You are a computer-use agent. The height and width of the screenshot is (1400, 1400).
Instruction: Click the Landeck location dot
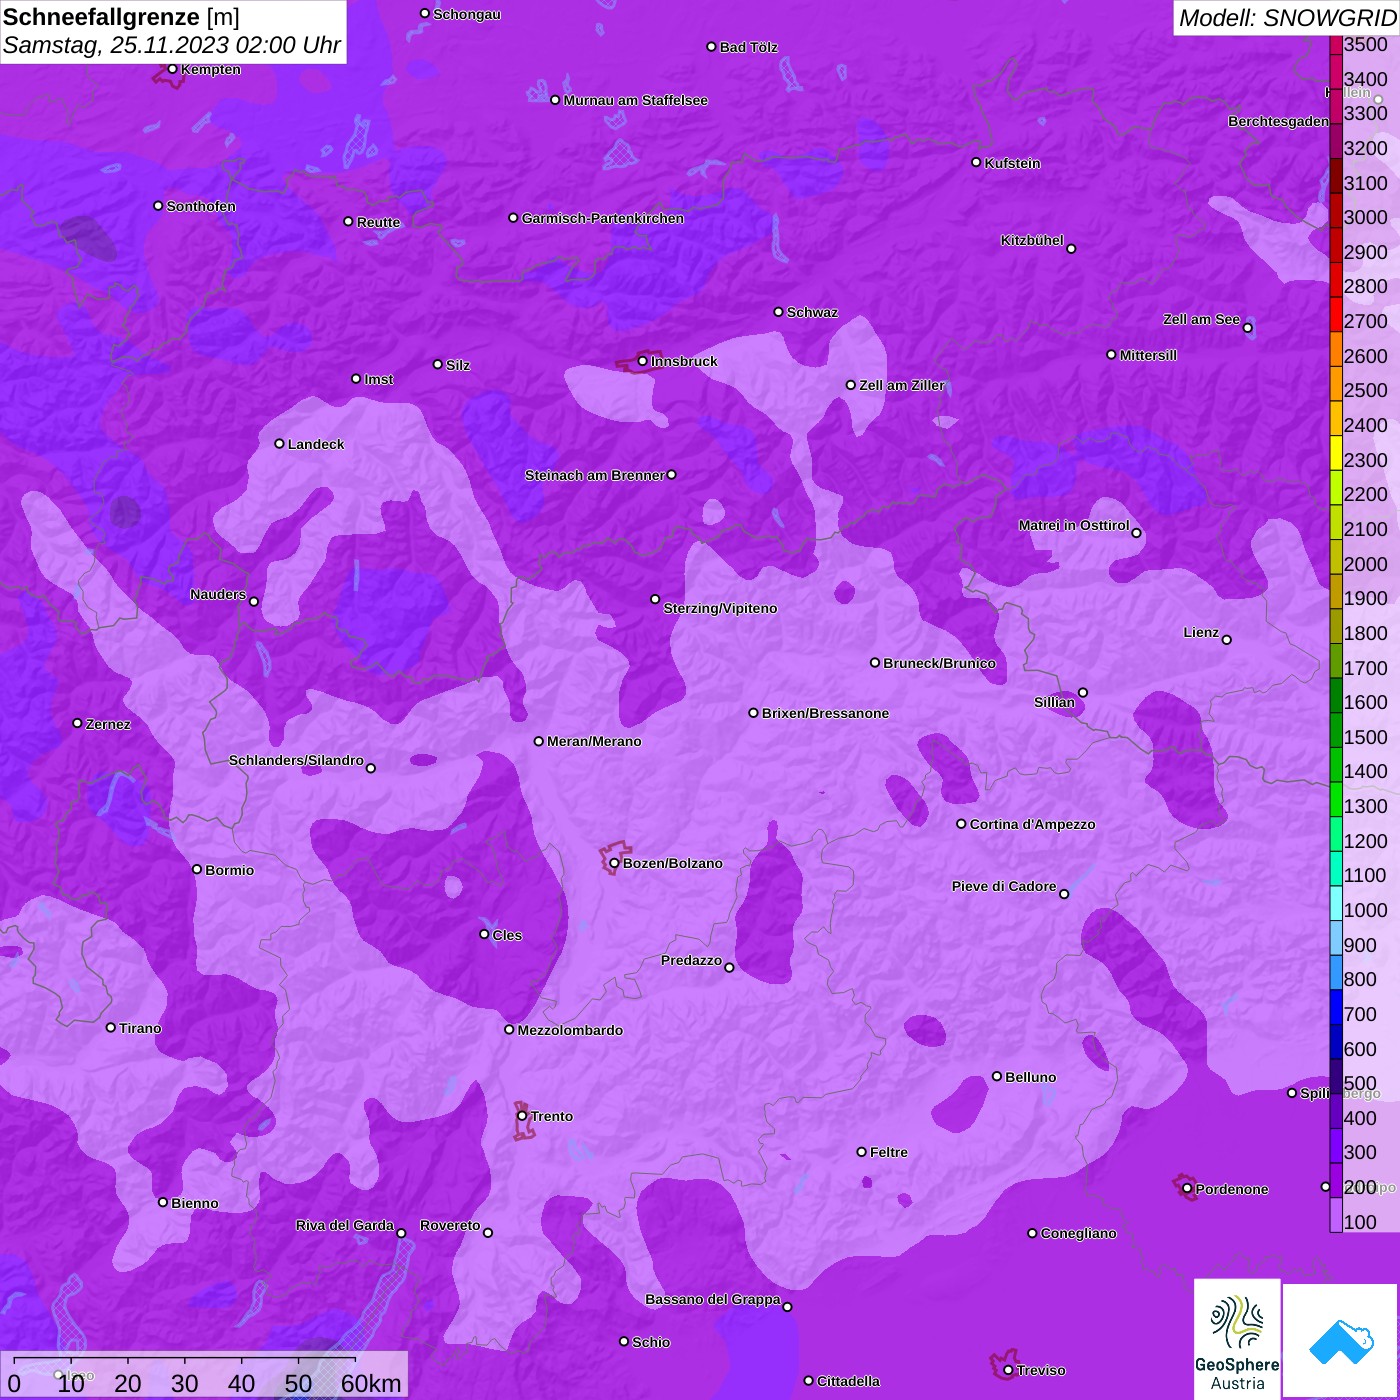279,443
